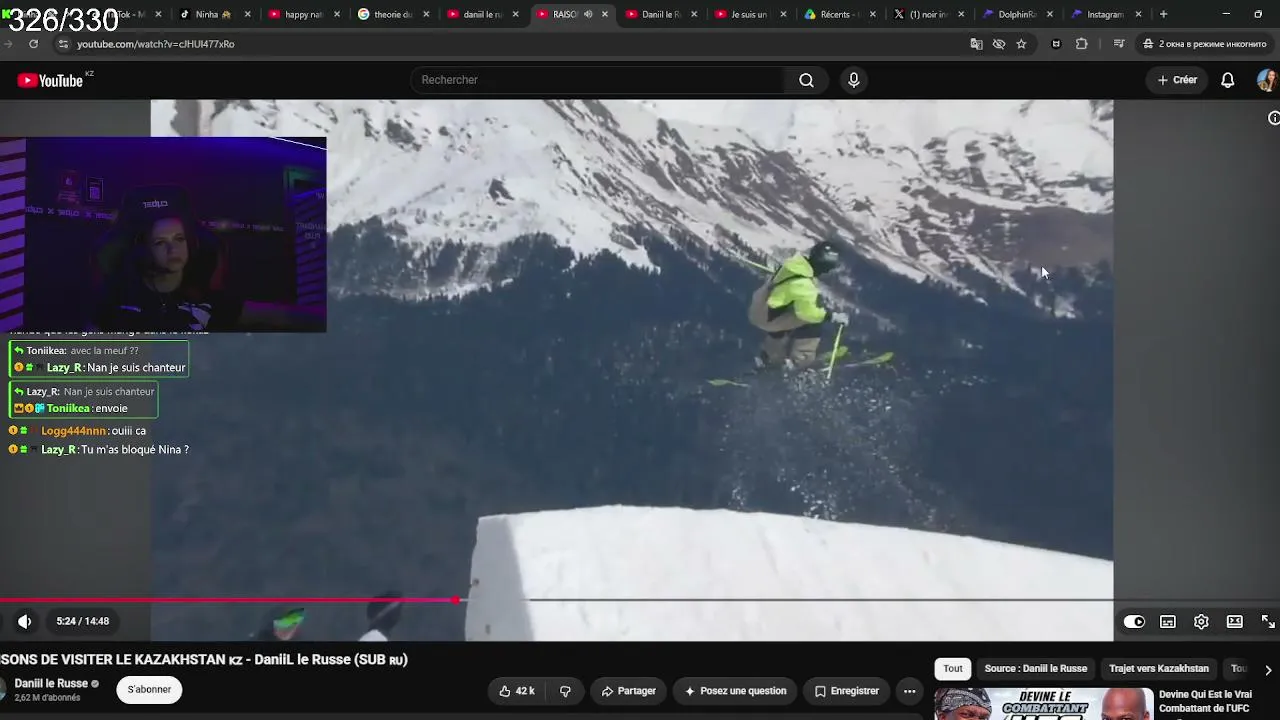This screenshot has width=1280, height=720.
Task: Open the YouTube home logo
Action: pyautogui.click(x=50, y=81)
